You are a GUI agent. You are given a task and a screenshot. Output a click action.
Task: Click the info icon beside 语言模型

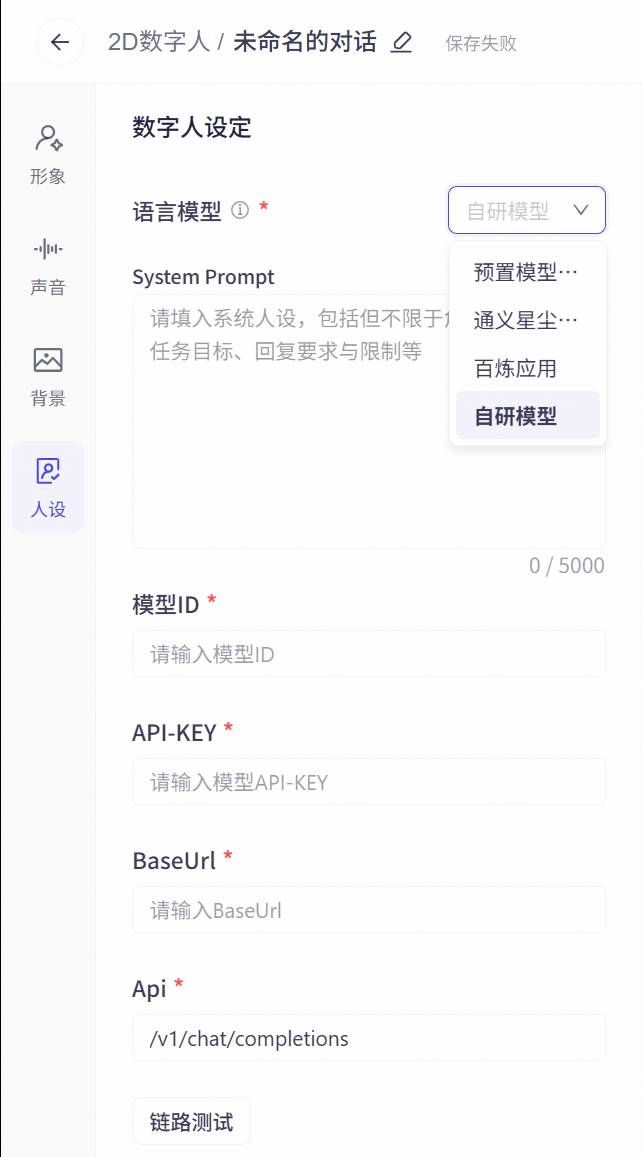(240, 211)
